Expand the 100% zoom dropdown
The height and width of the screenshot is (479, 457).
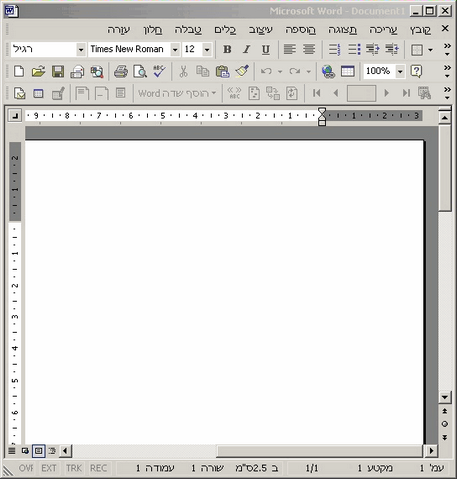(x=400, y=71)
